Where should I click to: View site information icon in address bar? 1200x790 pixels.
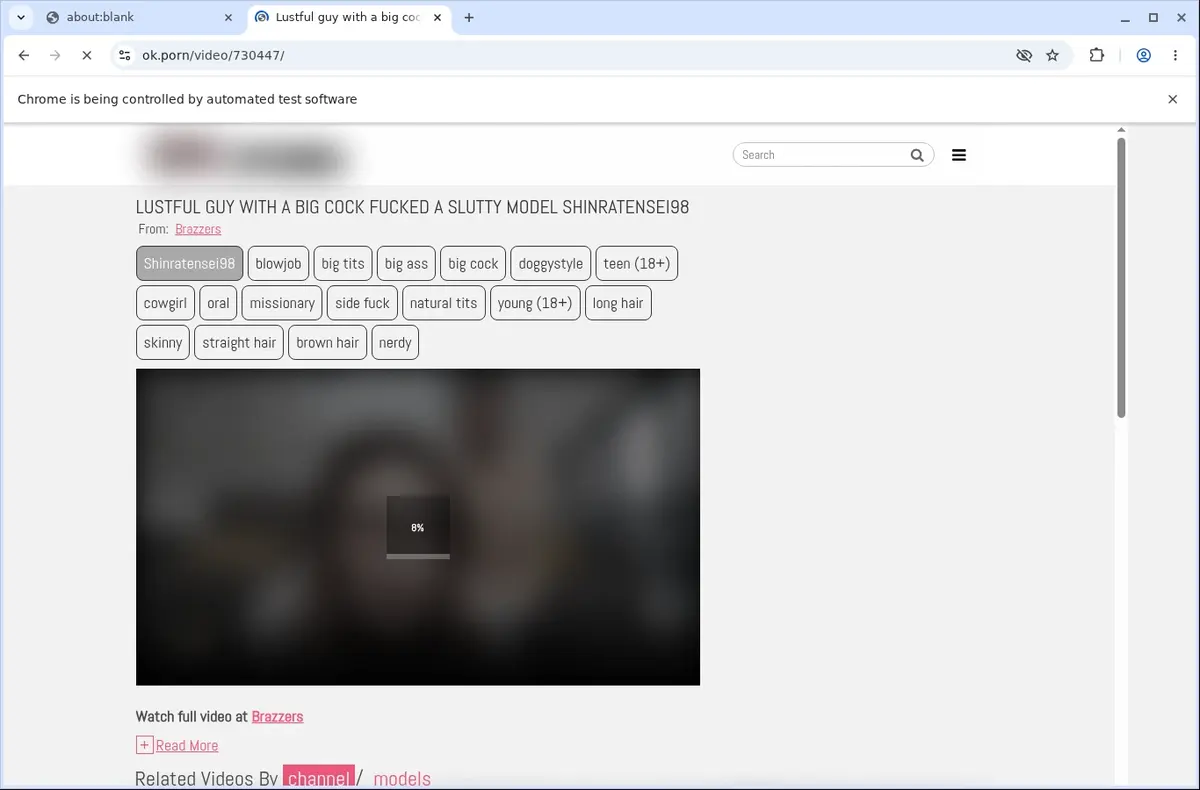point(124,56)
